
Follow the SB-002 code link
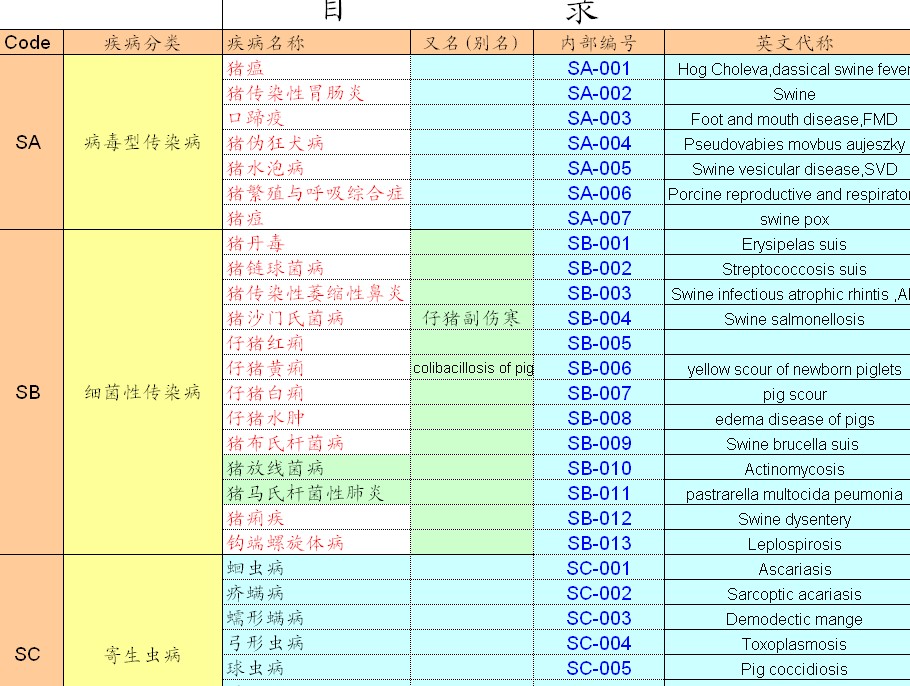coord(599,268)
